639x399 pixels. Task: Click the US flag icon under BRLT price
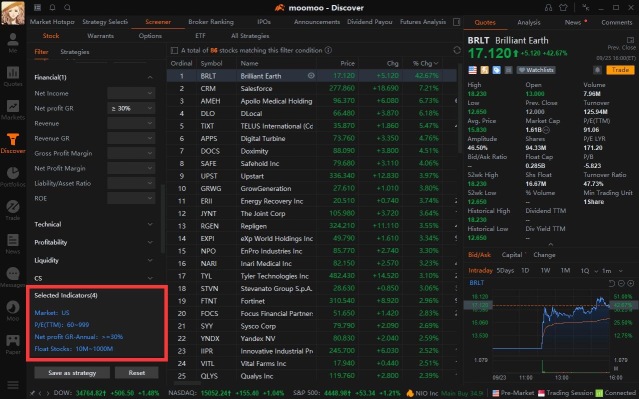(472, 70)
